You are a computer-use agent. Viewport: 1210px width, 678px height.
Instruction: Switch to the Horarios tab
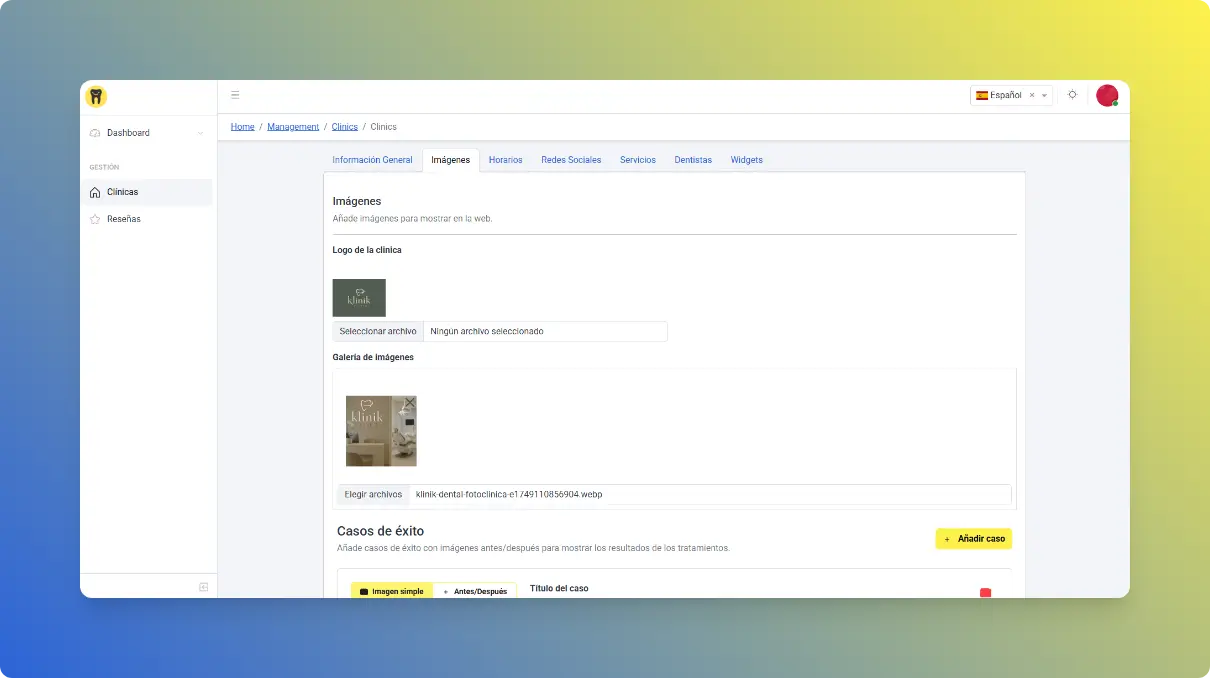(x=505, y=160)
